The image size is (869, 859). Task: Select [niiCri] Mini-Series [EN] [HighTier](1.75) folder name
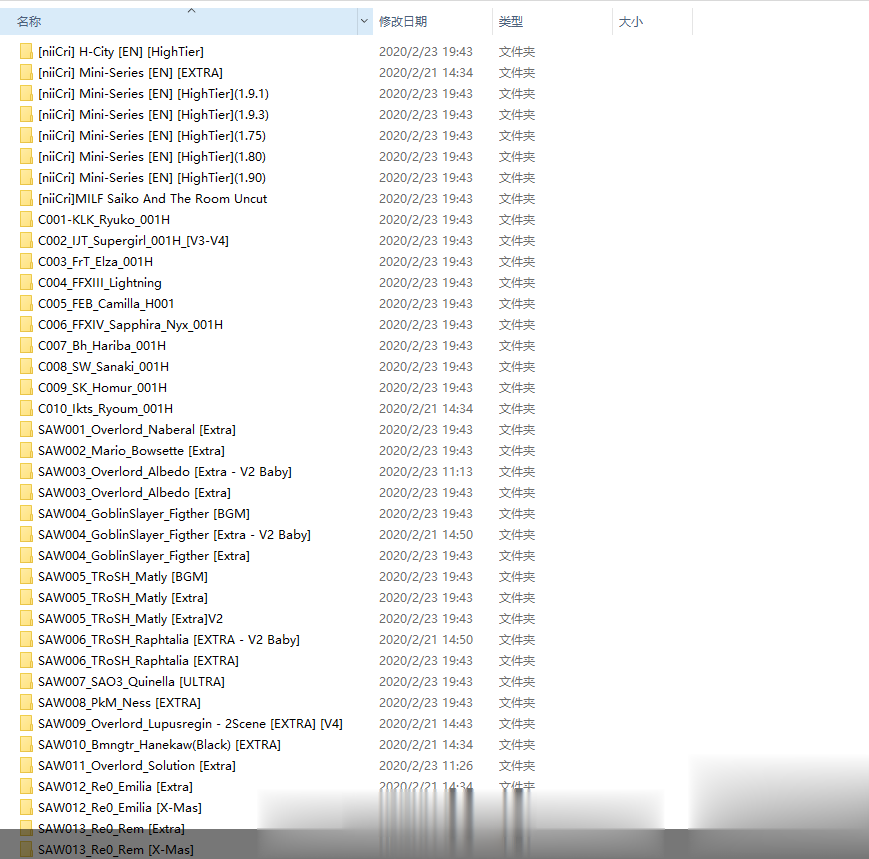click(152, 136)
